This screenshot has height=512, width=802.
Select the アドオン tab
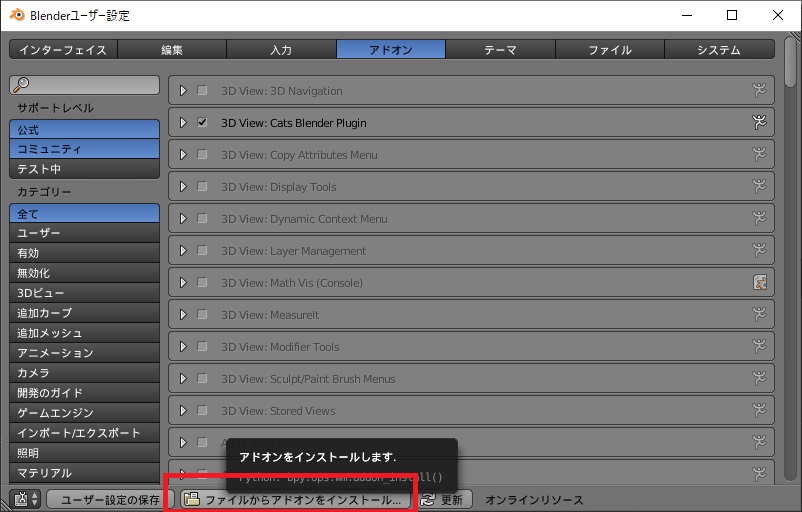point(391,50)
